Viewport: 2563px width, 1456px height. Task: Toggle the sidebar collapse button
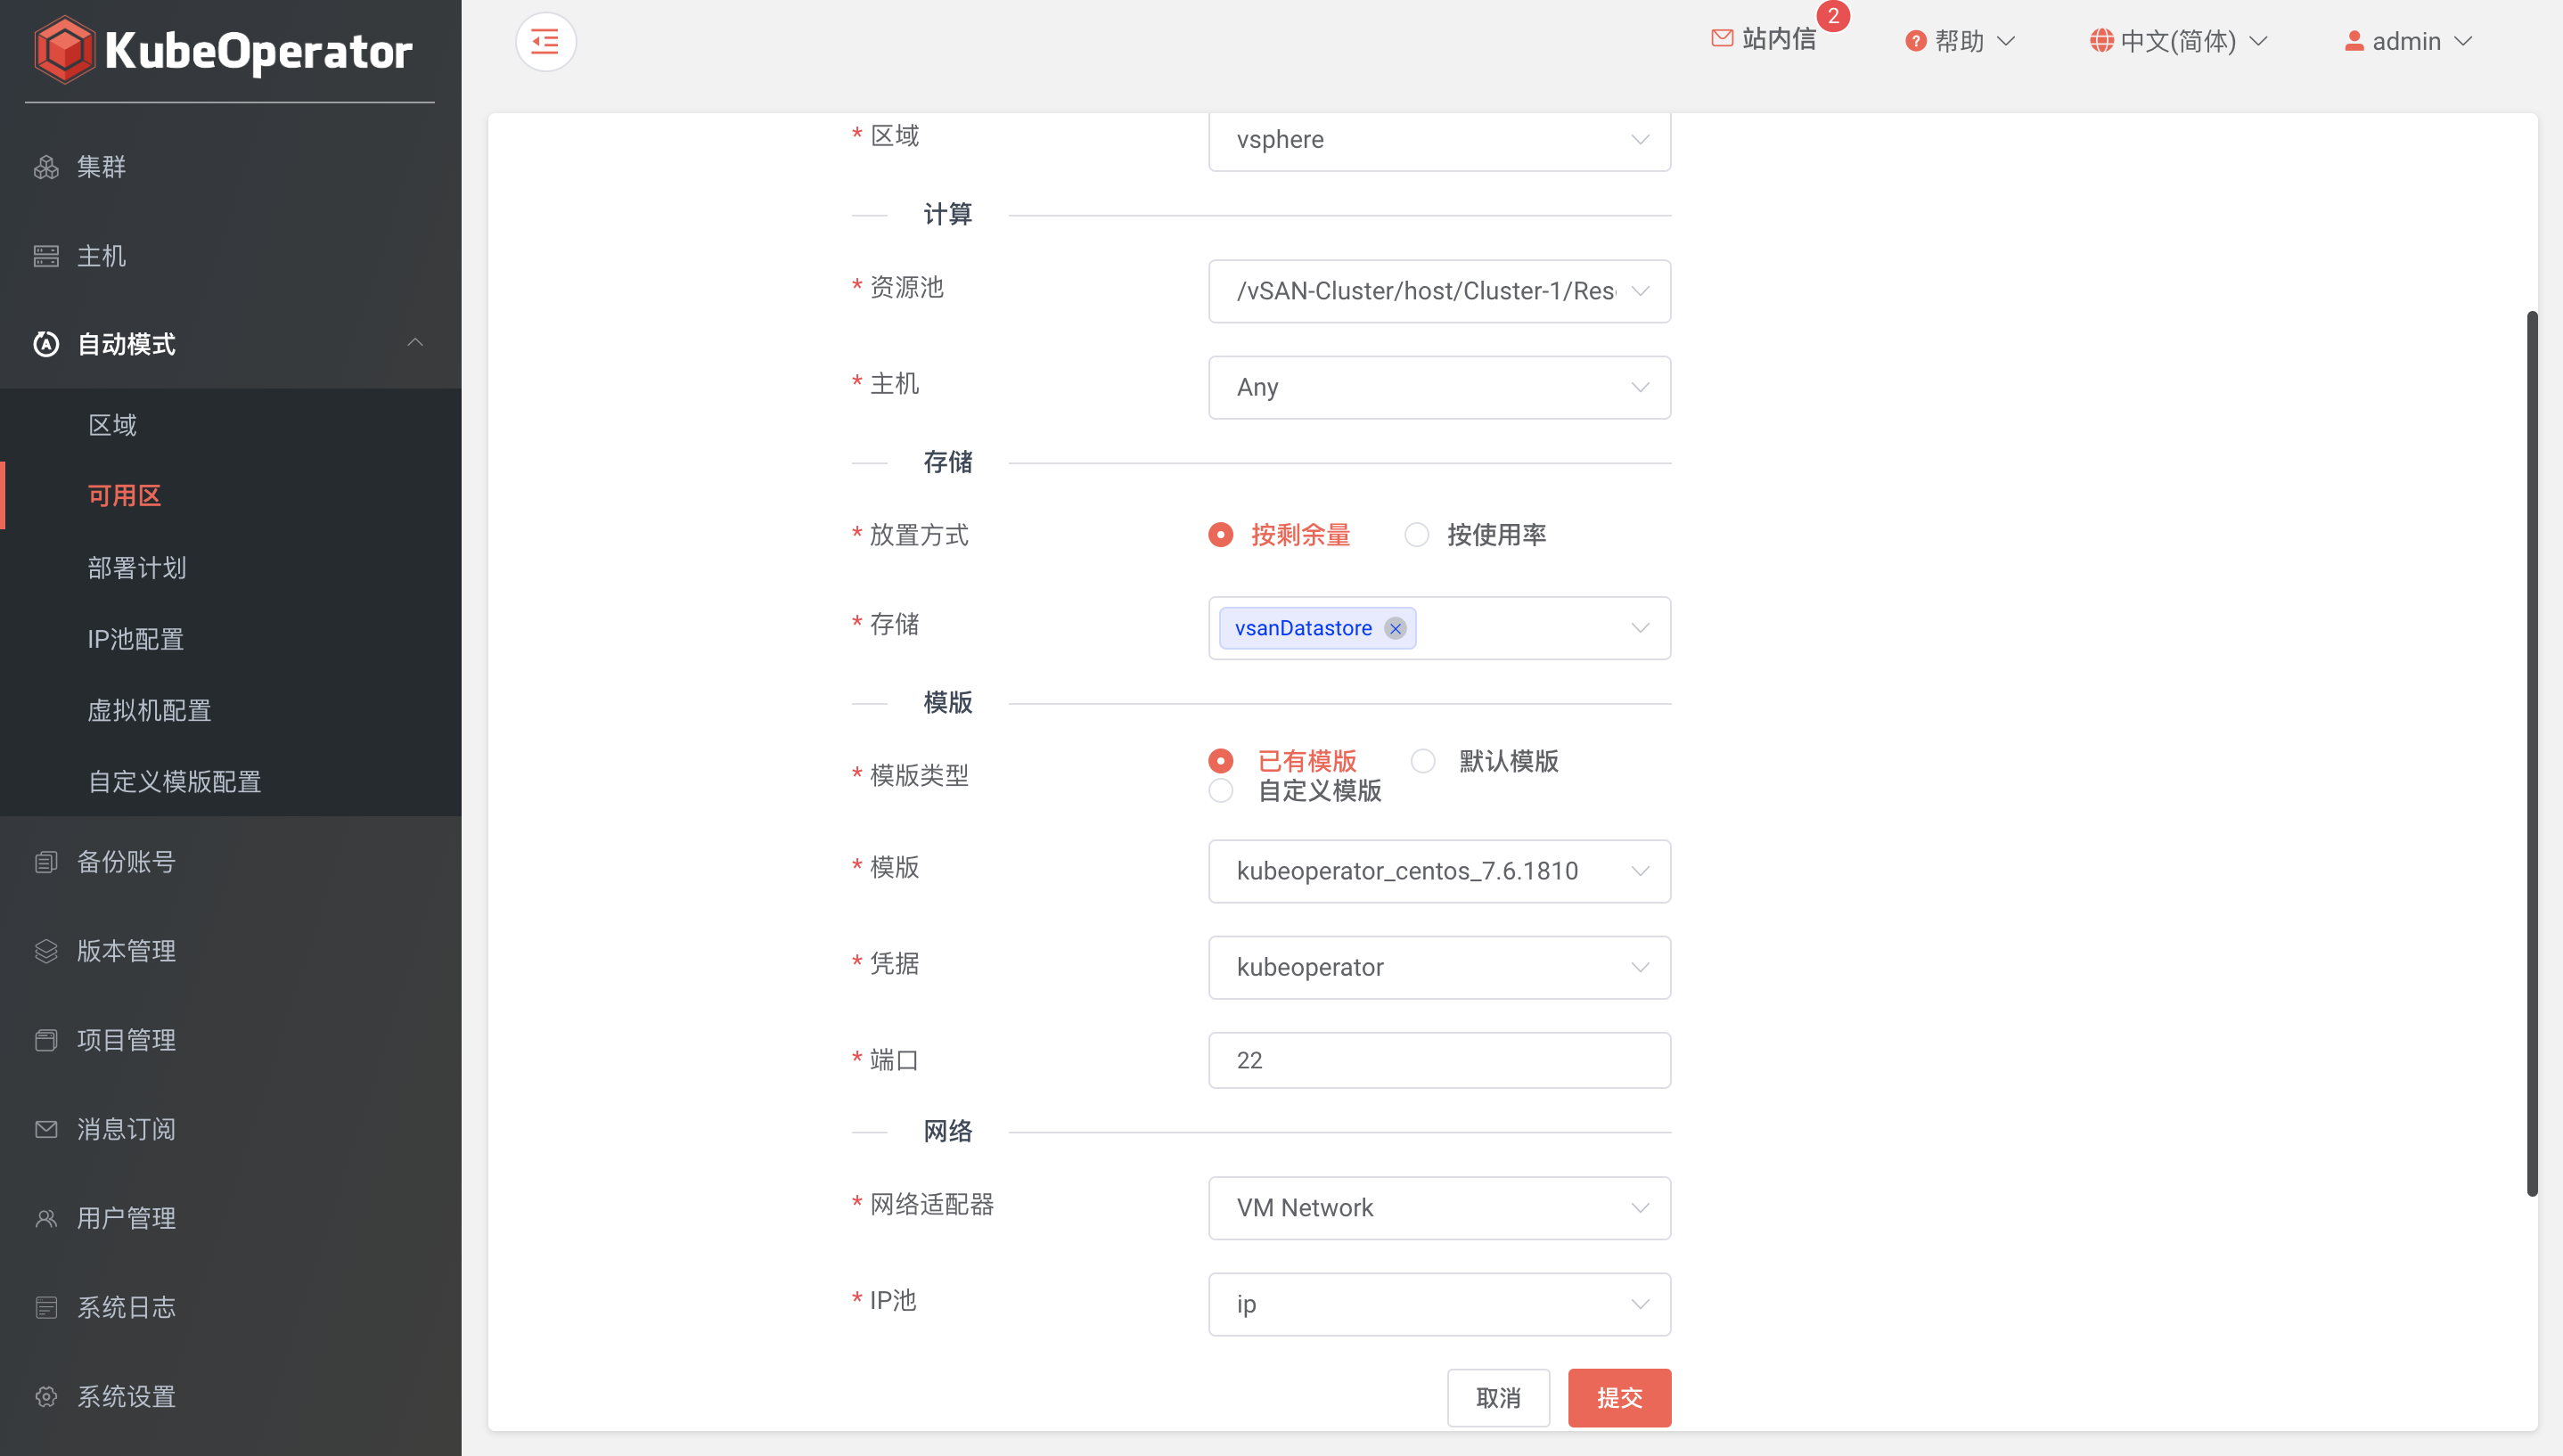545,42
